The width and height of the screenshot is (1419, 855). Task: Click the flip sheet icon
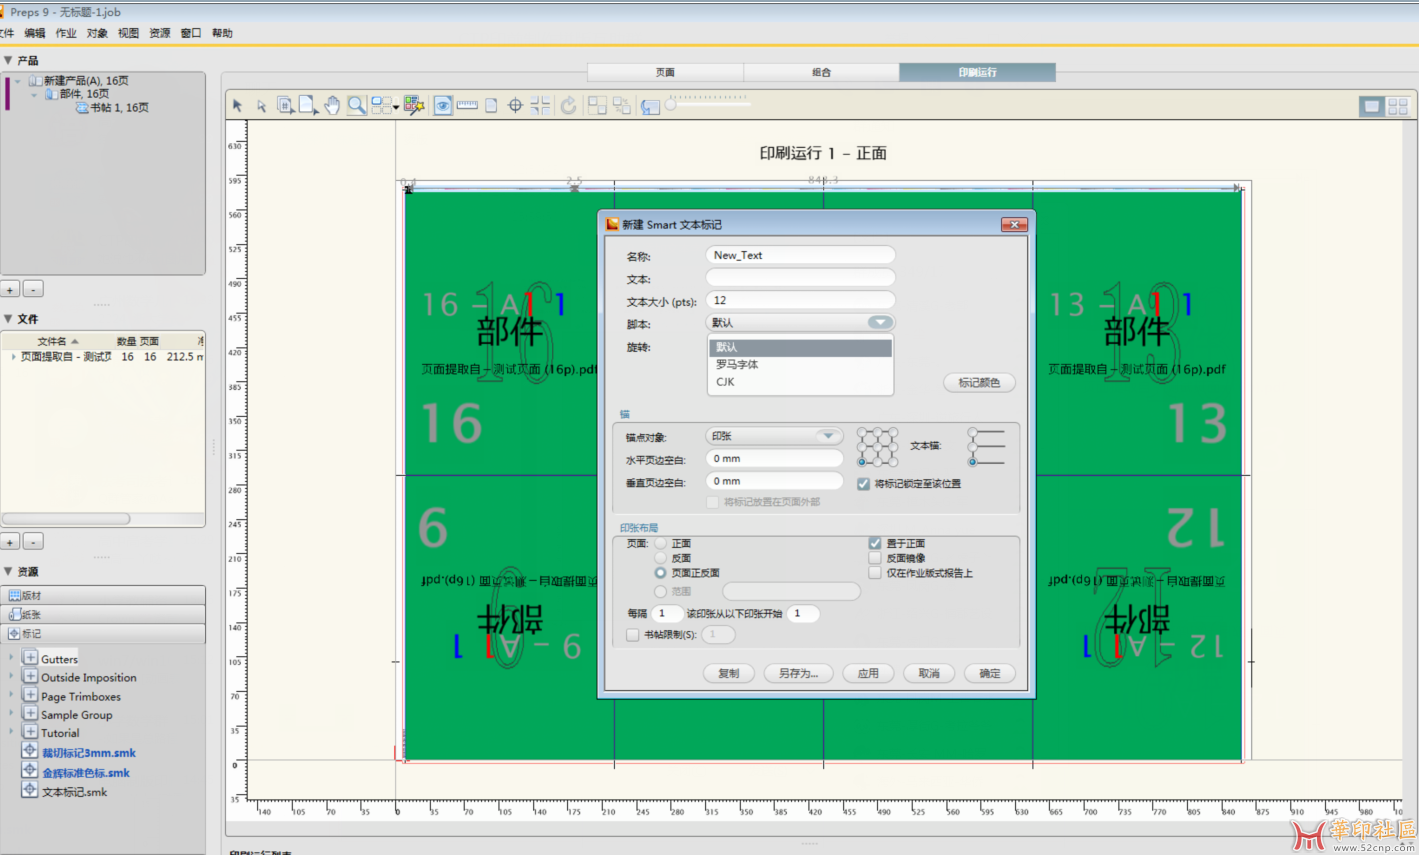(x=650, y=105)
